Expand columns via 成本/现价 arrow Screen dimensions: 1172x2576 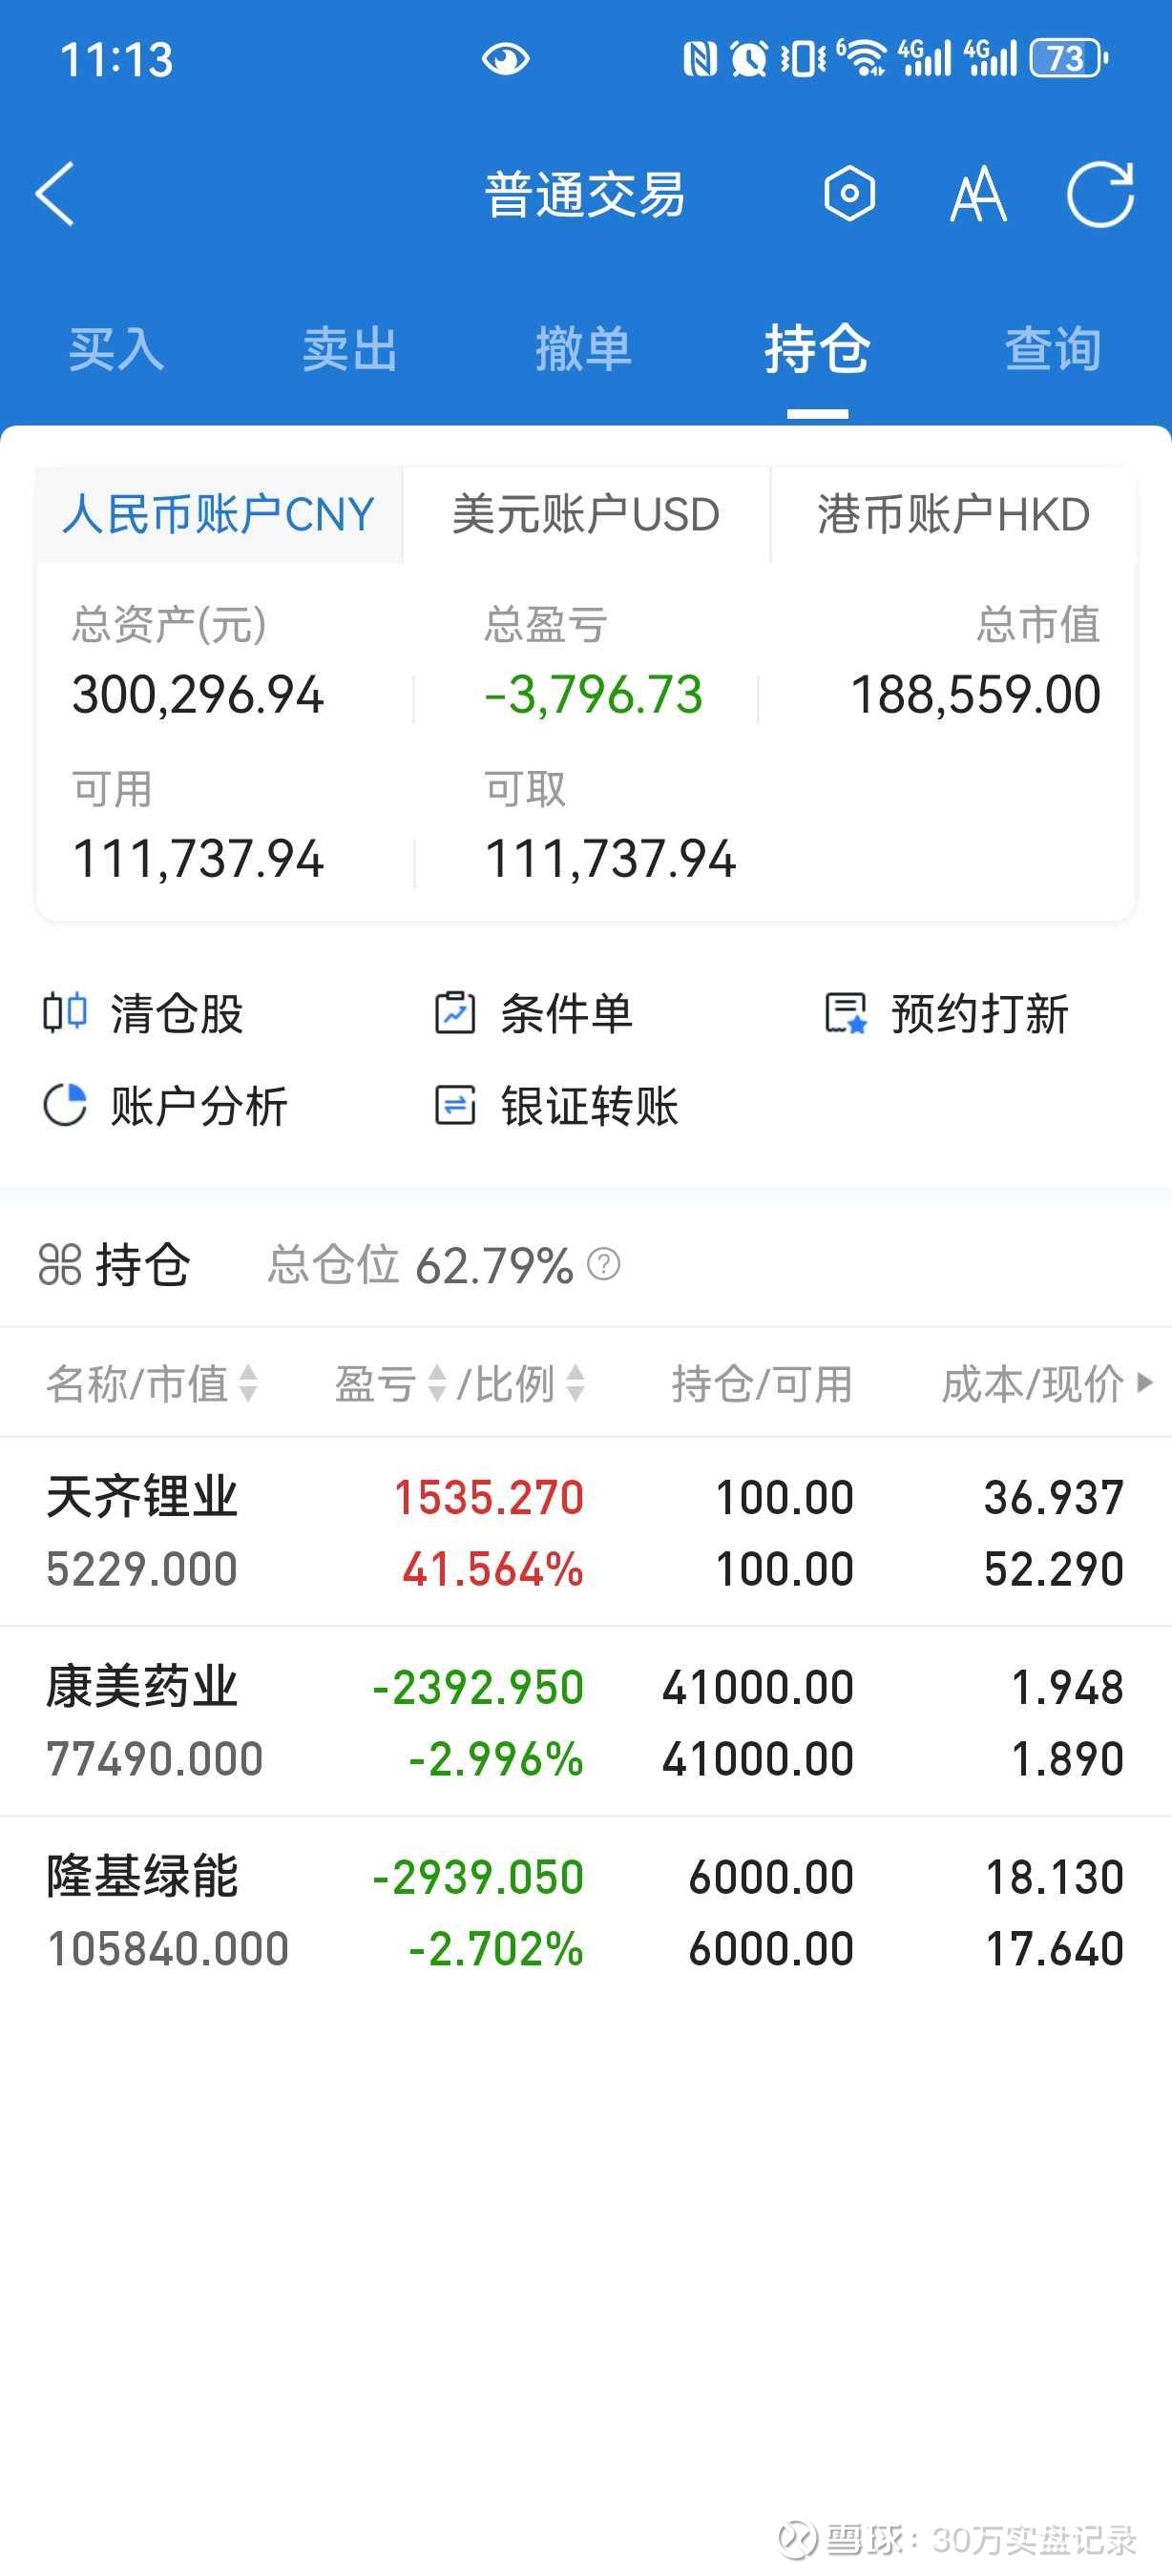click(x=1145, y=1384)
